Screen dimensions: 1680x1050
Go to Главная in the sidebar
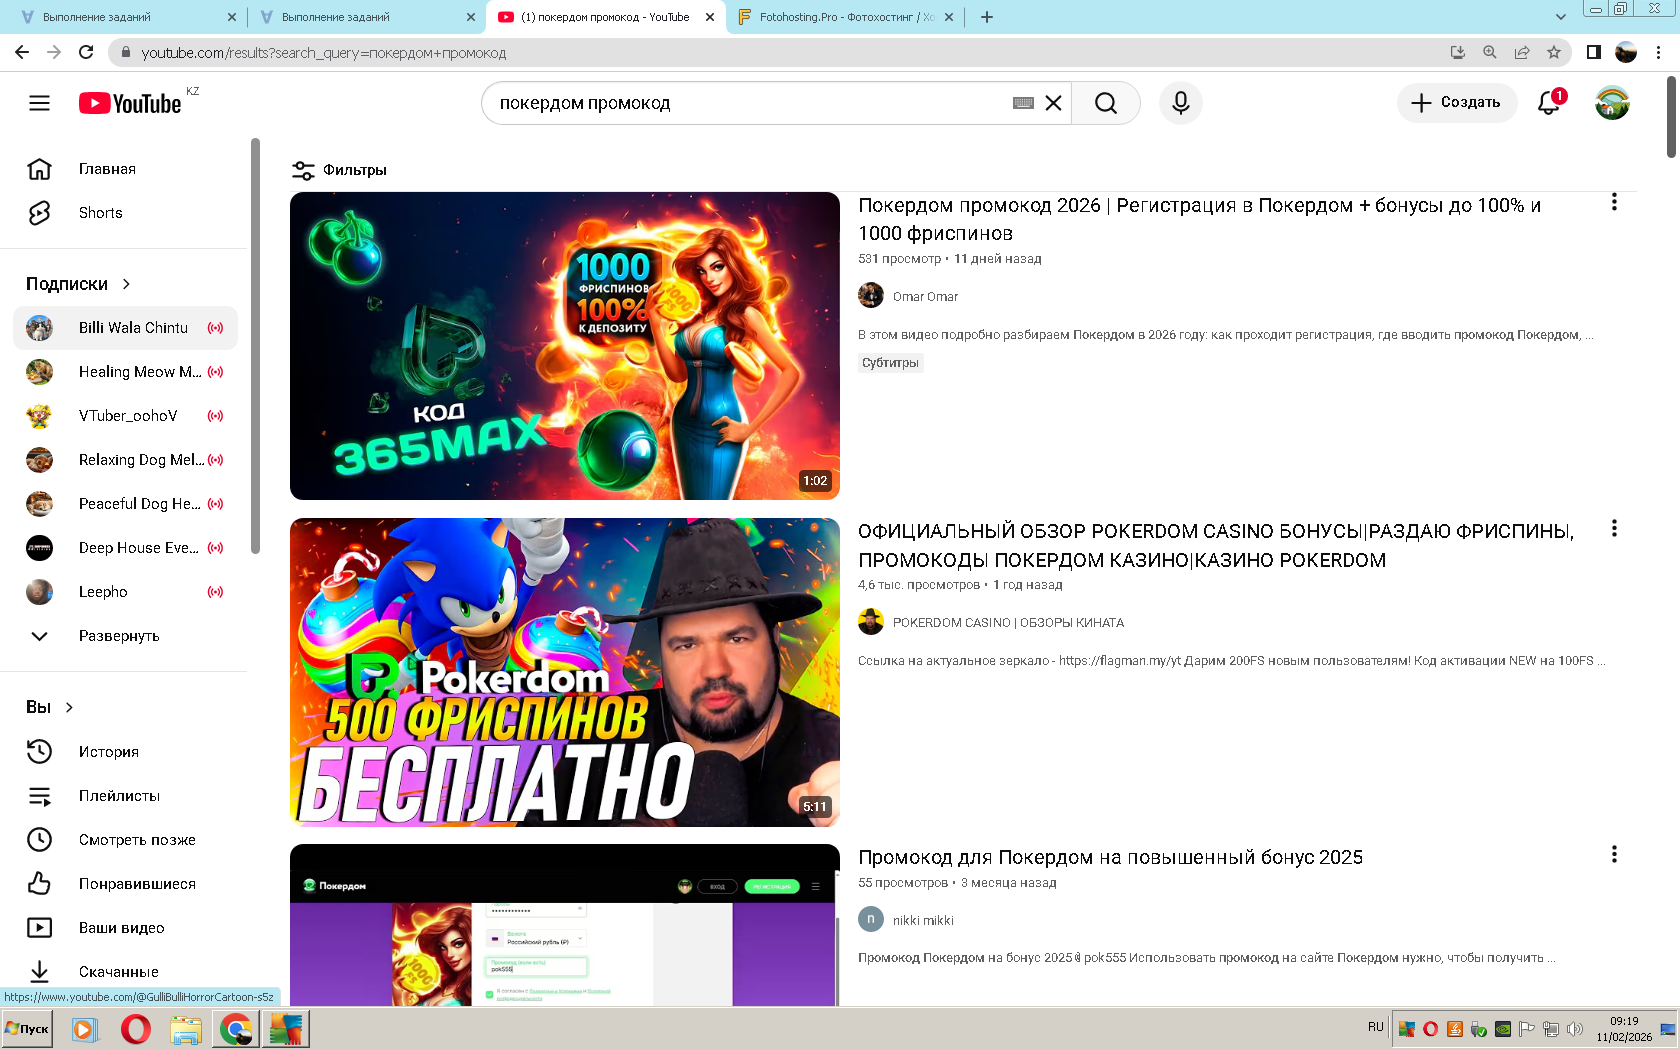click(126, 169)
